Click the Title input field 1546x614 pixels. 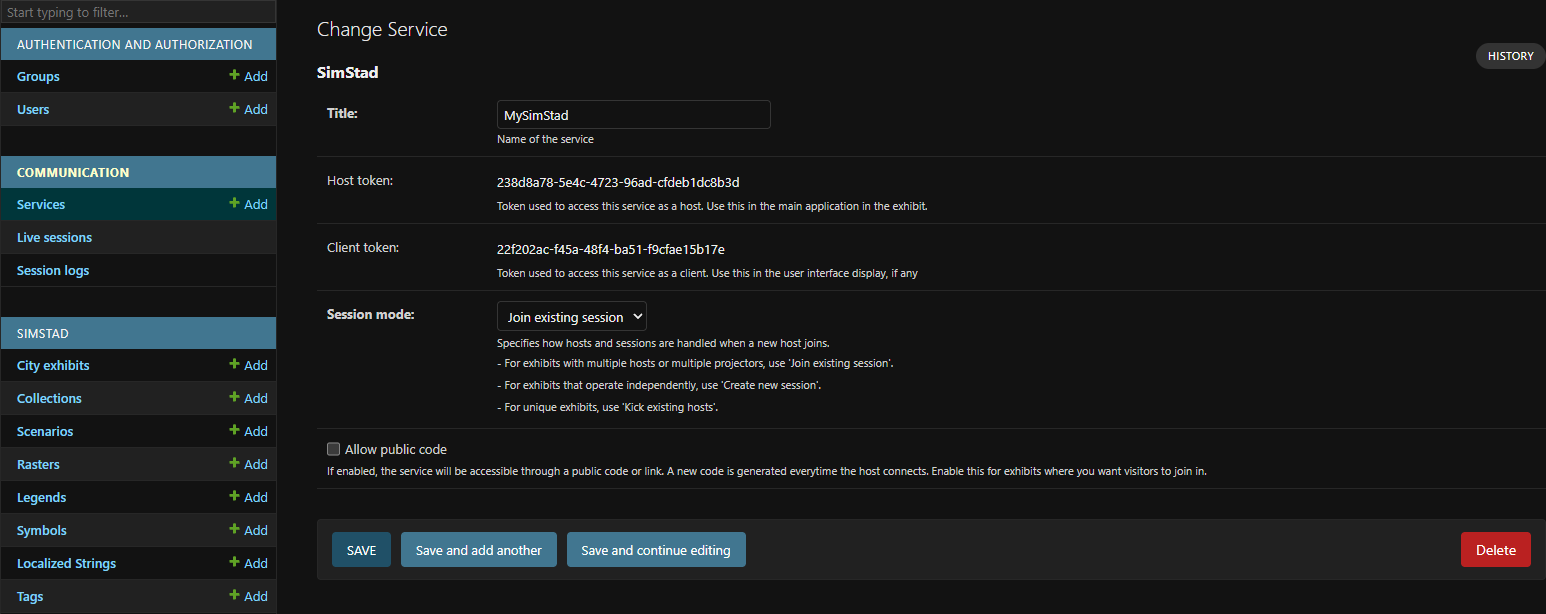click(x=634, y=115)
